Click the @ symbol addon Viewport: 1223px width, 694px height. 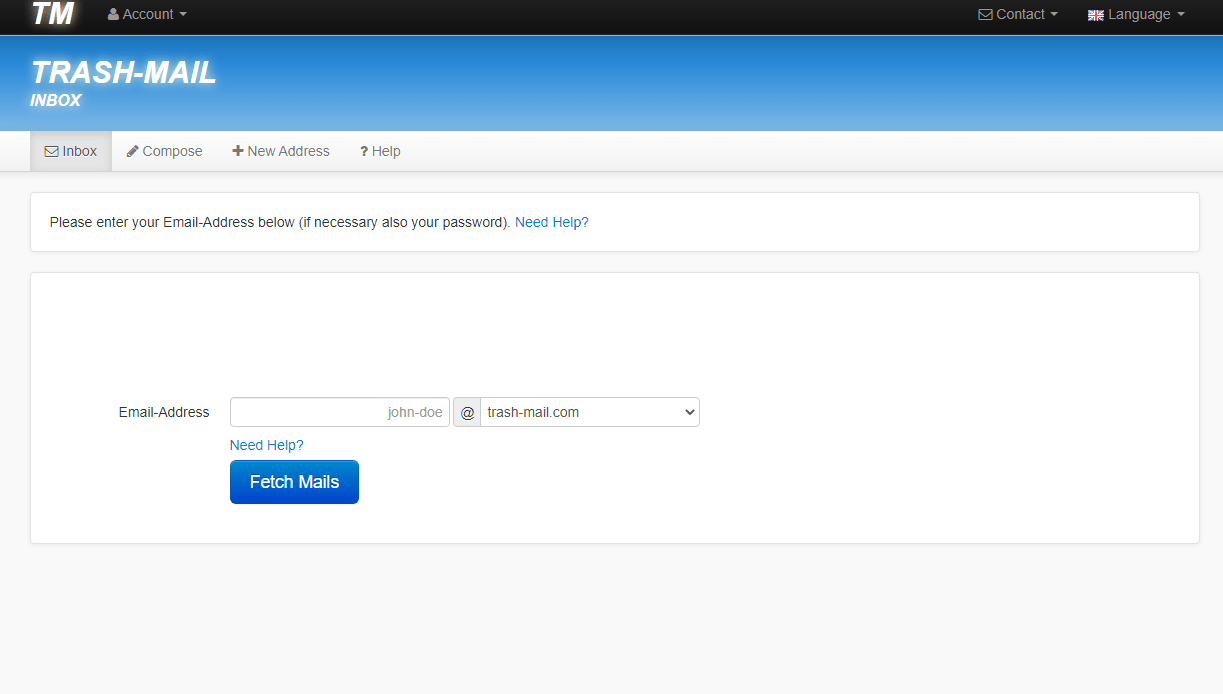pos(467,412)
